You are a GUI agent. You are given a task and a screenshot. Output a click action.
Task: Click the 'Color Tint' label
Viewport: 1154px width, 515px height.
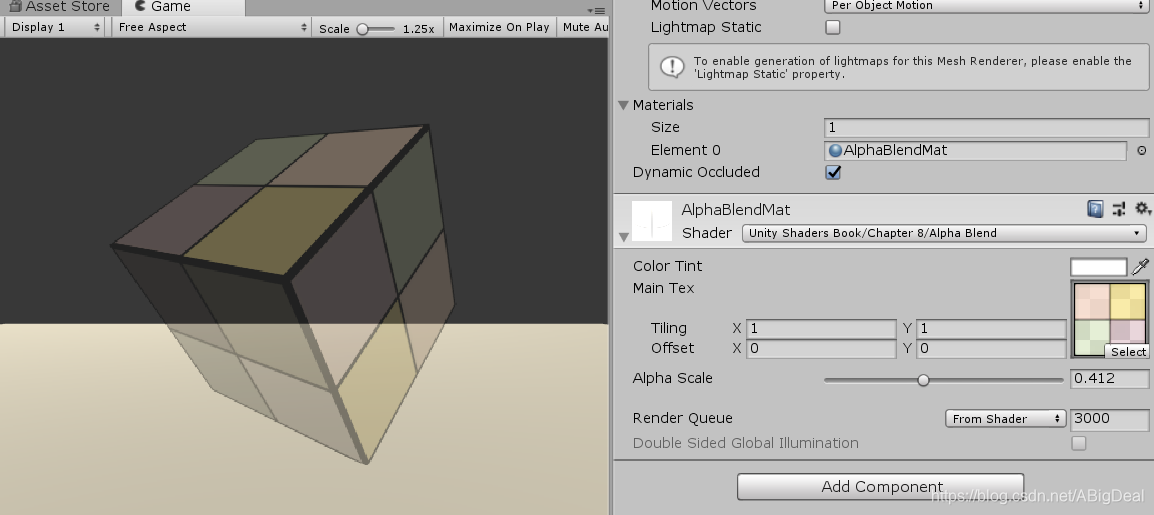coord(668,266)
